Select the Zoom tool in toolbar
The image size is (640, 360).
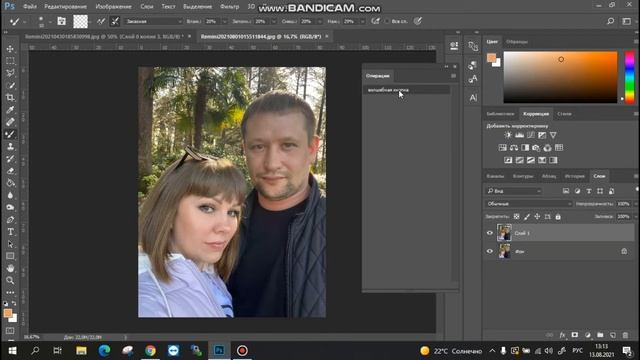click(10, 280)
